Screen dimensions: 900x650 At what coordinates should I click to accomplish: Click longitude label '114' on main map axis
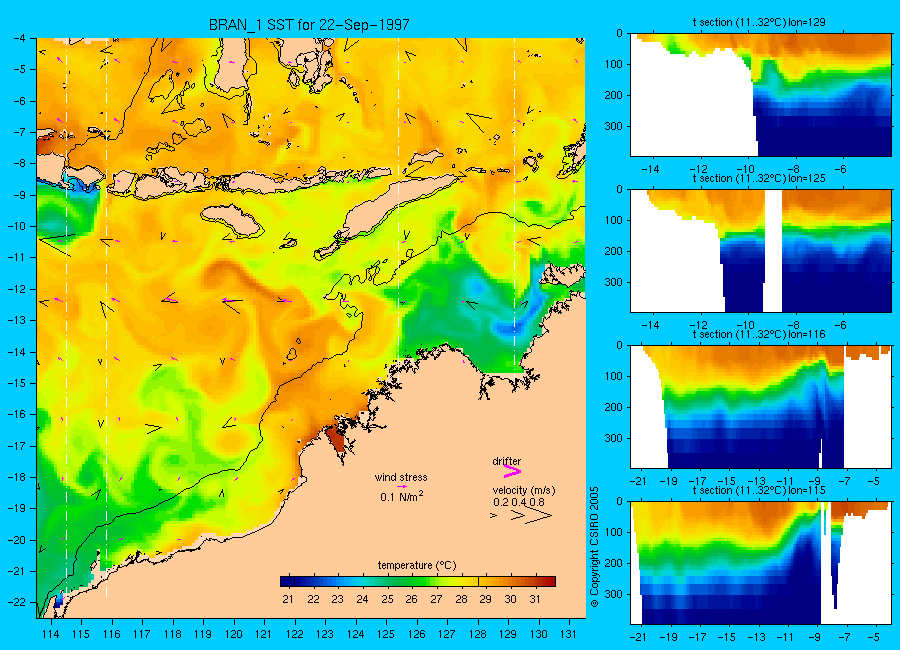pos(51,634)
